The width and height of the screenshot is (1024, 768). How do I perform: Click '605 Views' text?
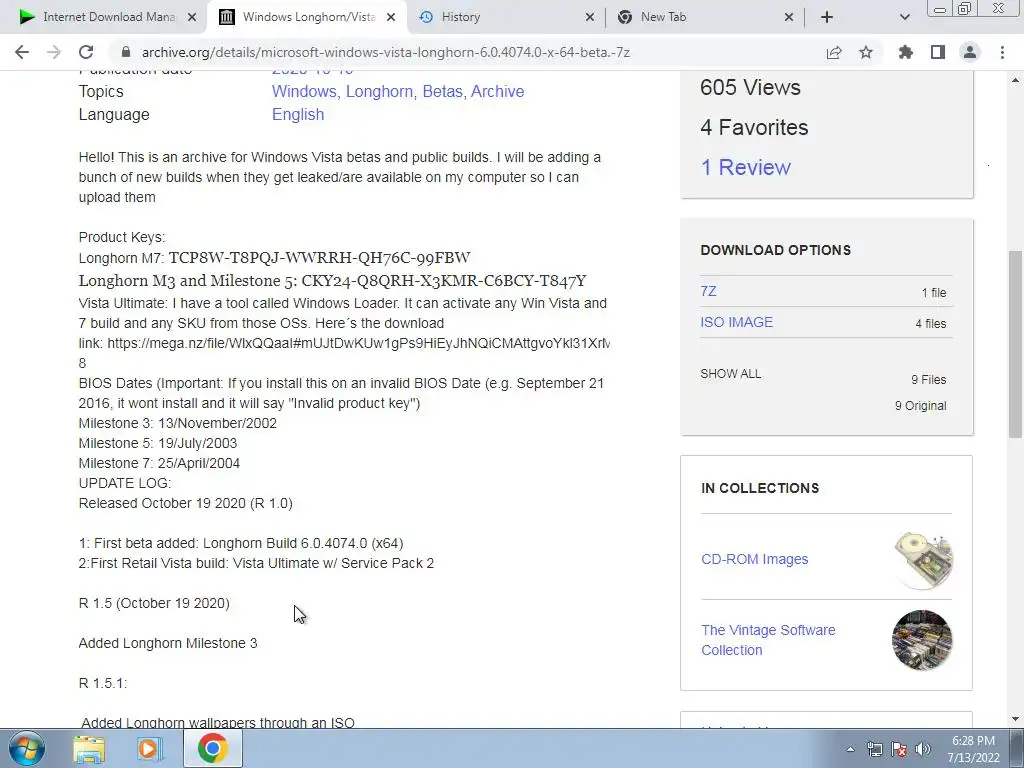point(750,87)
